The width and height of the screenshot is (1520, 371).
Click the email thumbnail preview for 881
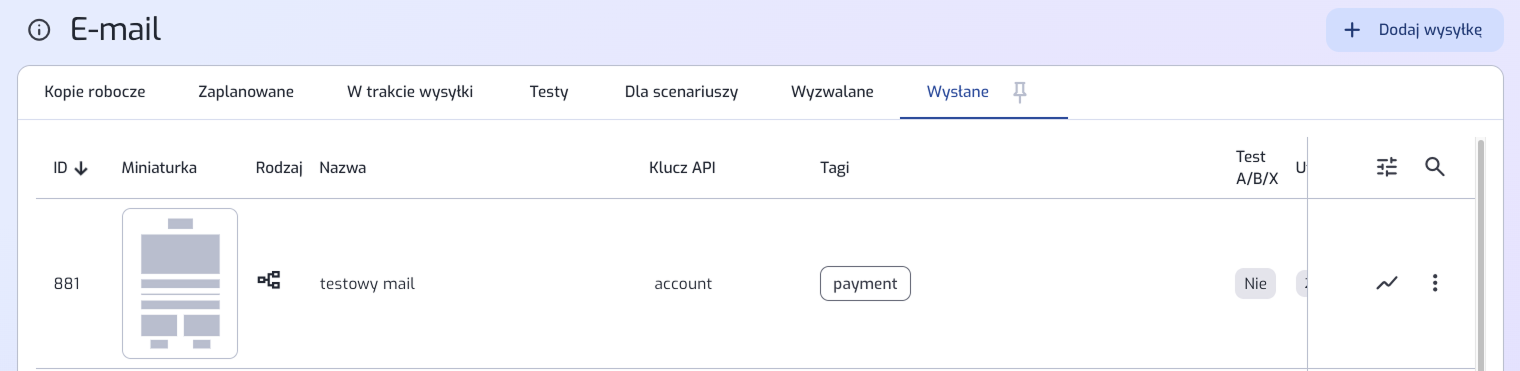click(180, 283)
